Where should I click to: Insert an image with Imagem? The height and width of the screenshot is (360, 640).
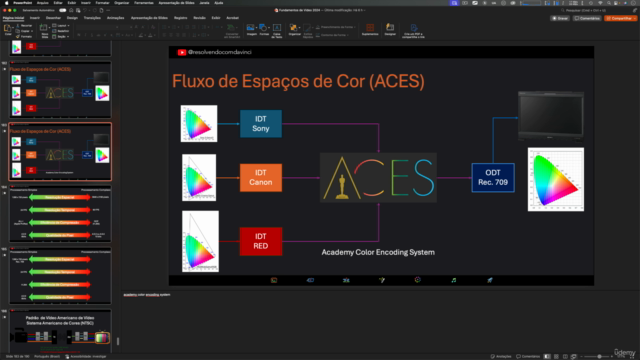251,29
